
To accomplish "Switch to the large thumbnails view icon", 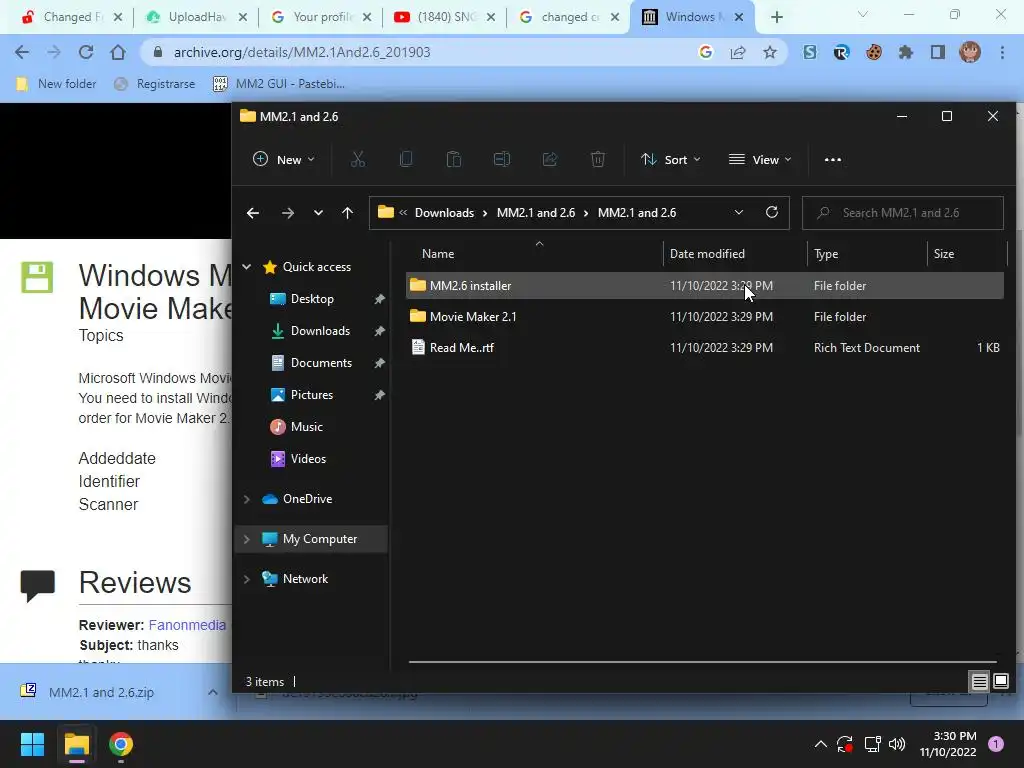I will click(x=1000, y=682).
